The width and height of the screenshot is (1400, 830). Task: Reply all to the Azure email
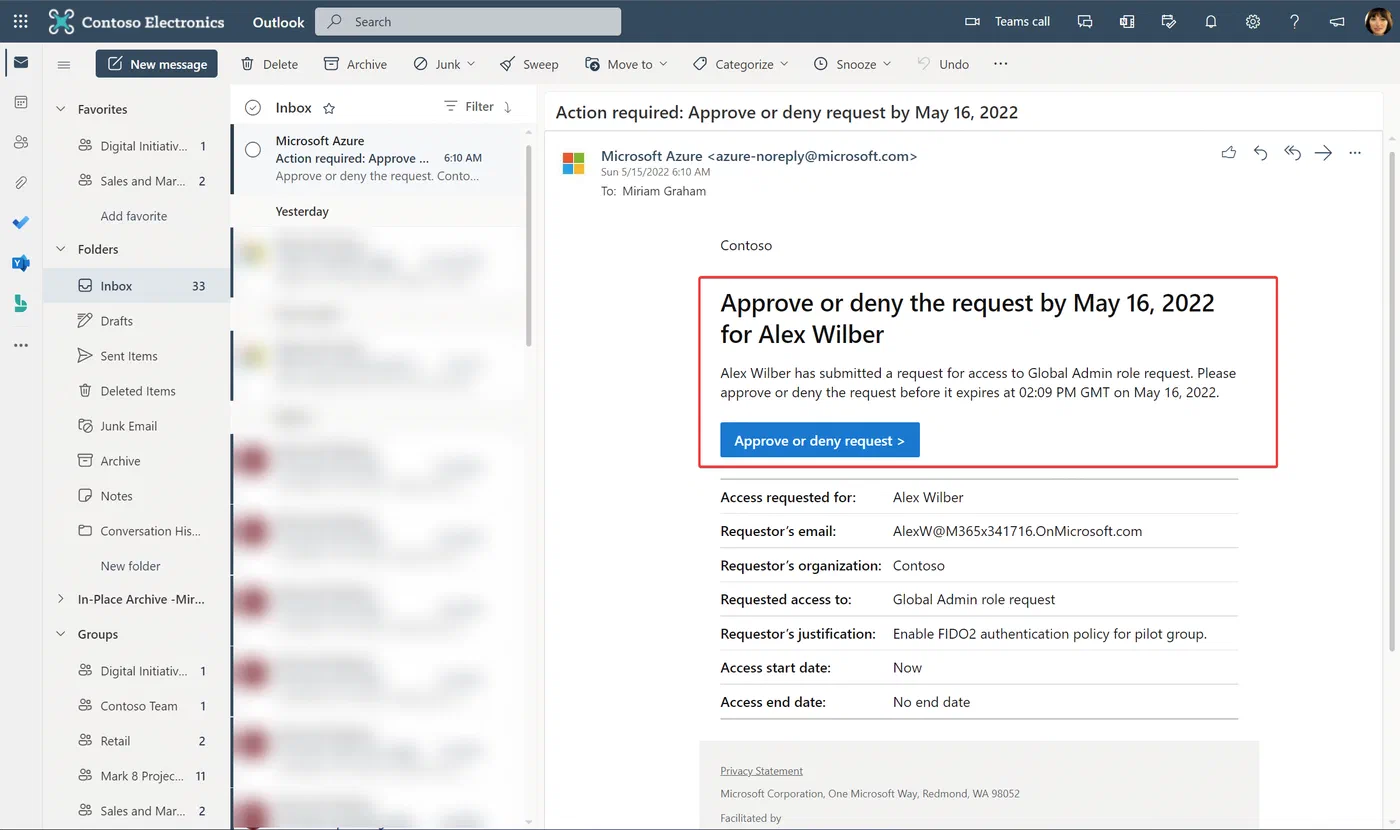pyautogui.click(x=1292, y=153)
